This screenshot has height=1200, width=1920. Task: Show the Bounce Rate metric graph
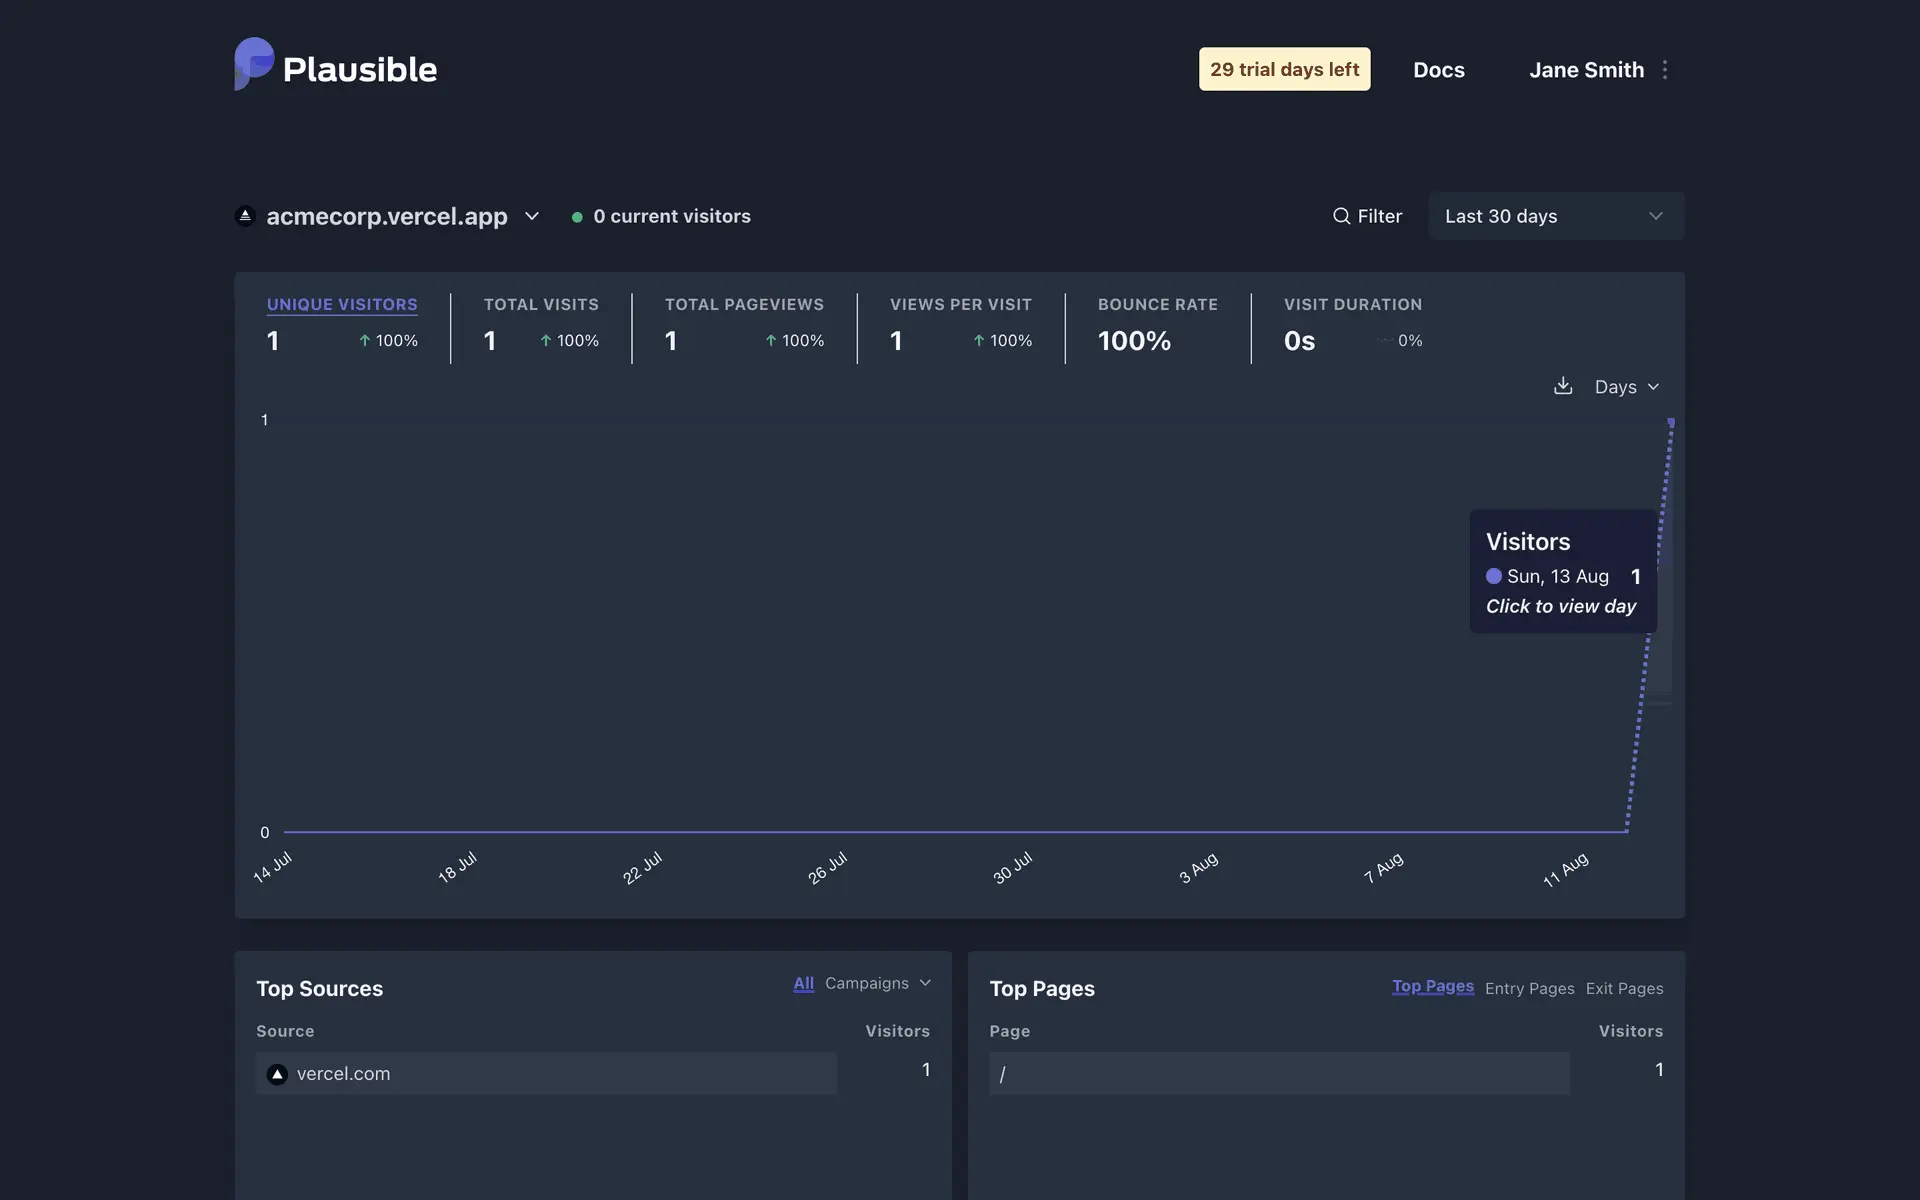[1157, 304]
